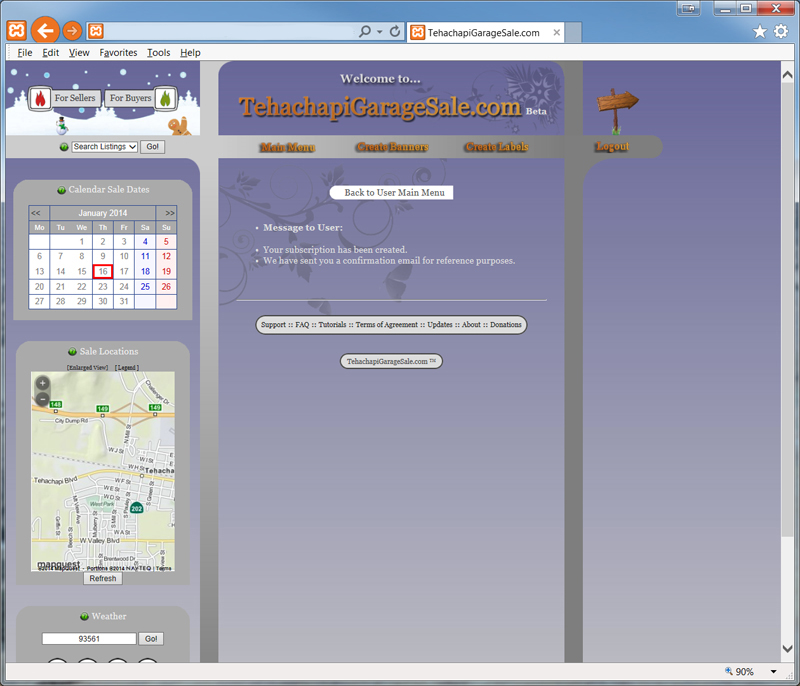Open the File menu

(x=24, y=53)
